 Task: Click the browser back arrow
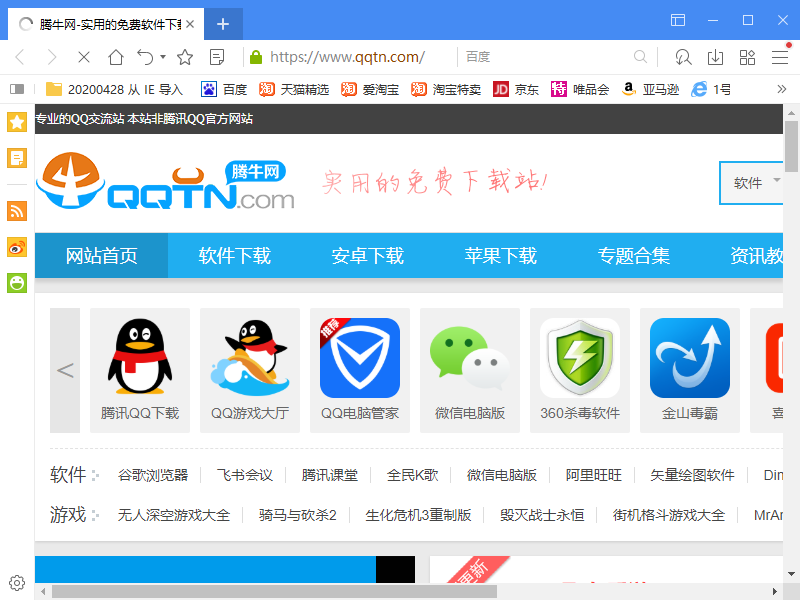tap(20, 57)
